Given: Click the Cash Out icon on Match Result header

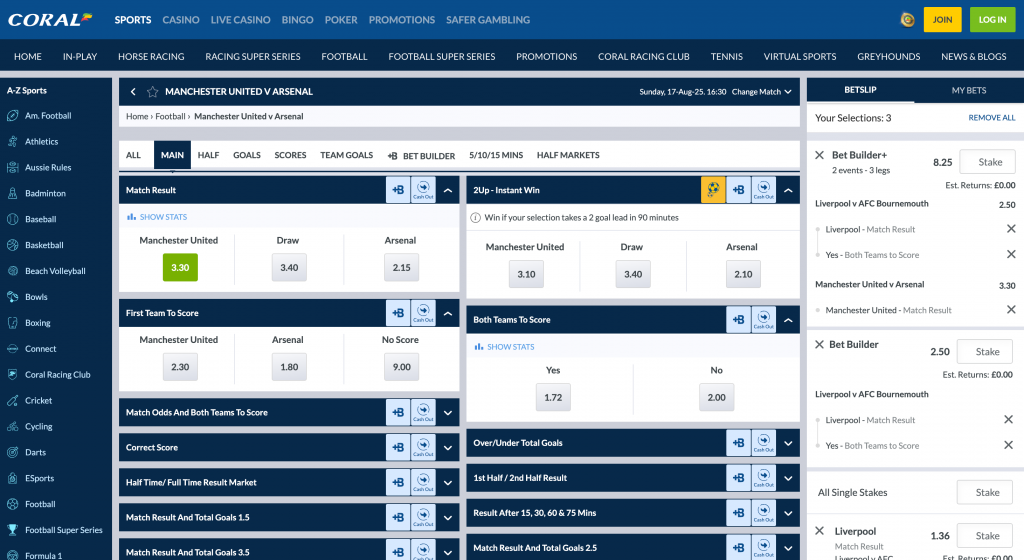Looking at the screenshot, I should pyautogui.click(x=423, y=190).
